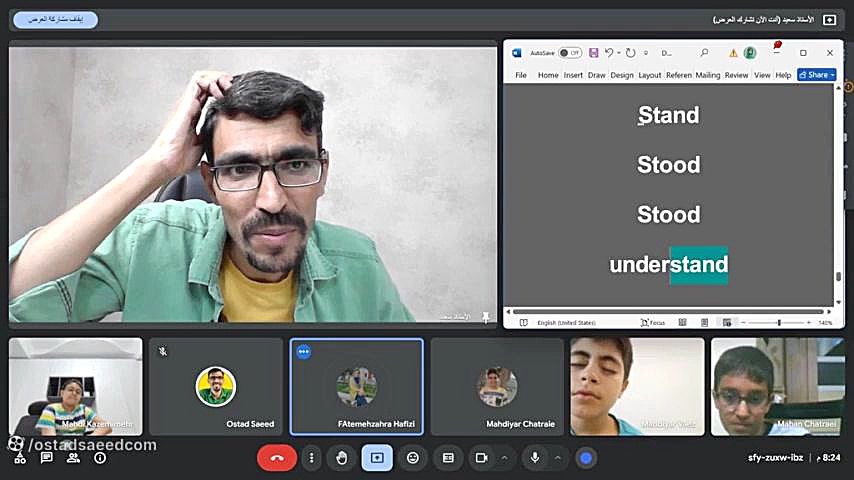The height and width of the screenshot is (480, 854).
Task: Open the activities shapes icon
Action: coord(20,459)
